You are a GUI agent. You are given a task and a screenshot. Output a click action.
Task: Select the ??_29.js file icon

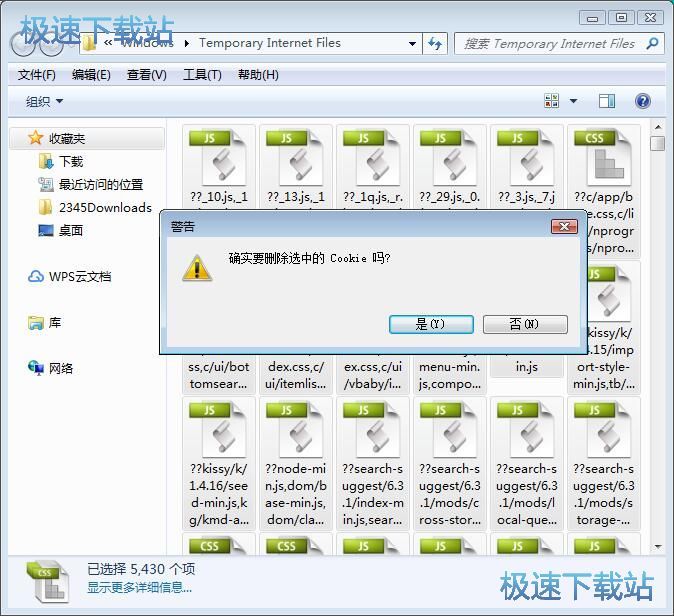[x=448, y=158]
